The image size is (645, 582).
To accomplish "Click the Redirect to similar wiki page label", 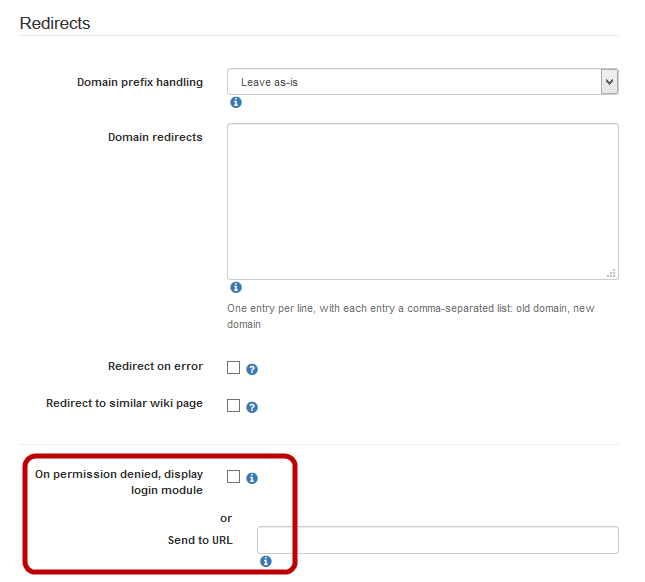I will [x=124, y=404].
